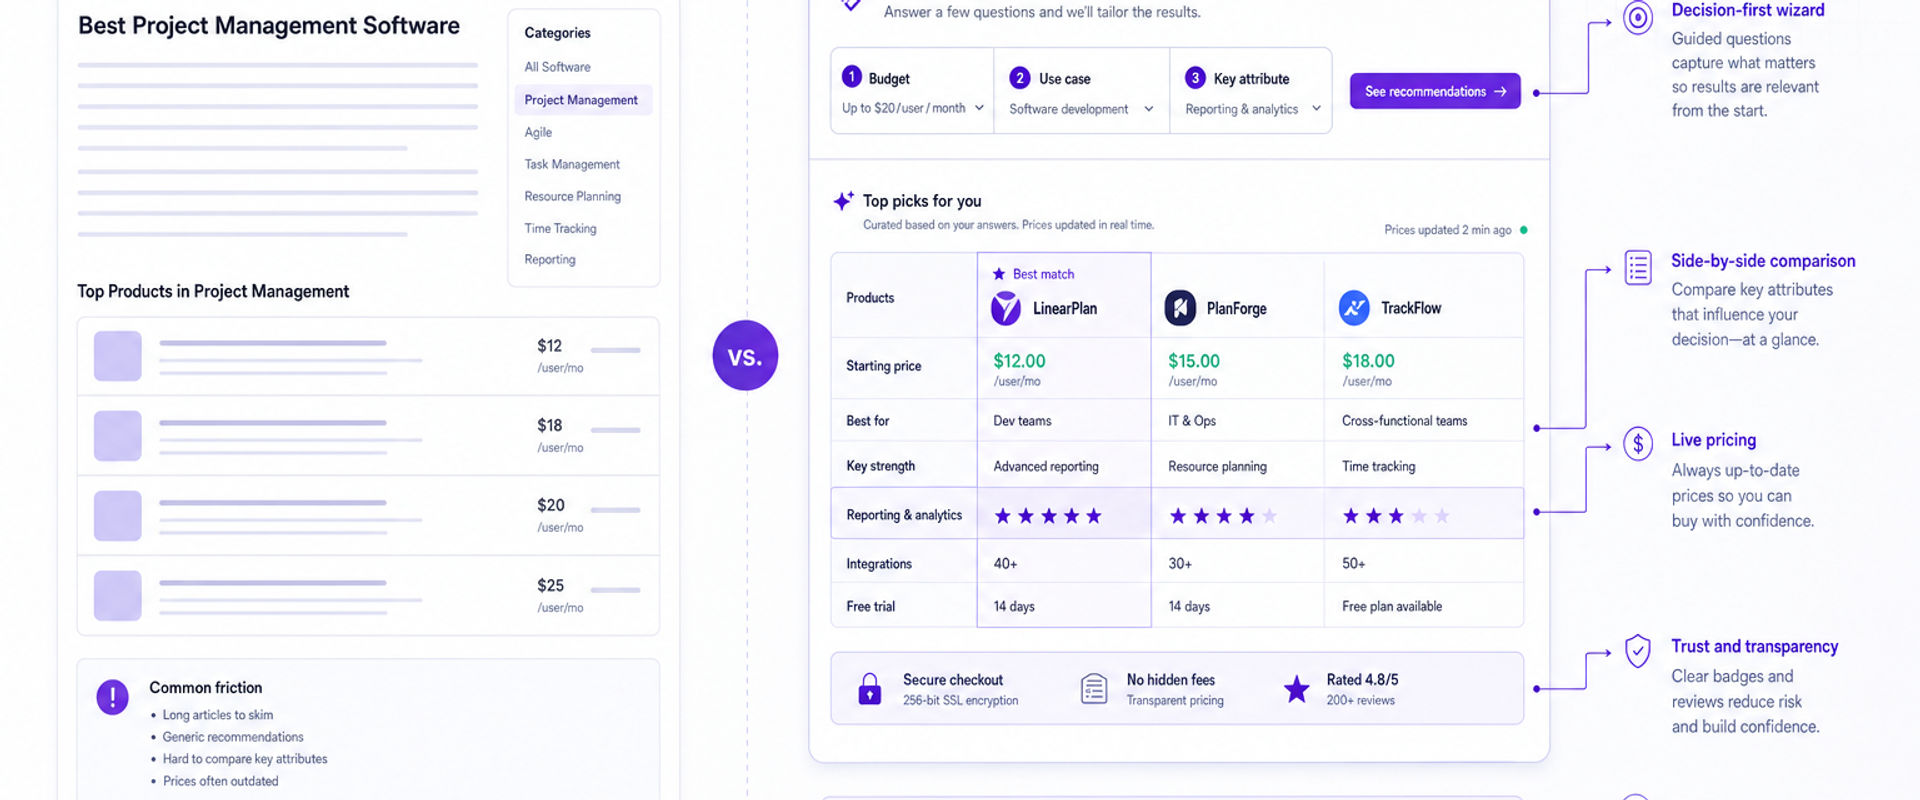Click PlanForge's Reporting & analytics star rating
Screen dimensions: 1920x800
(x=1223, y=516)
